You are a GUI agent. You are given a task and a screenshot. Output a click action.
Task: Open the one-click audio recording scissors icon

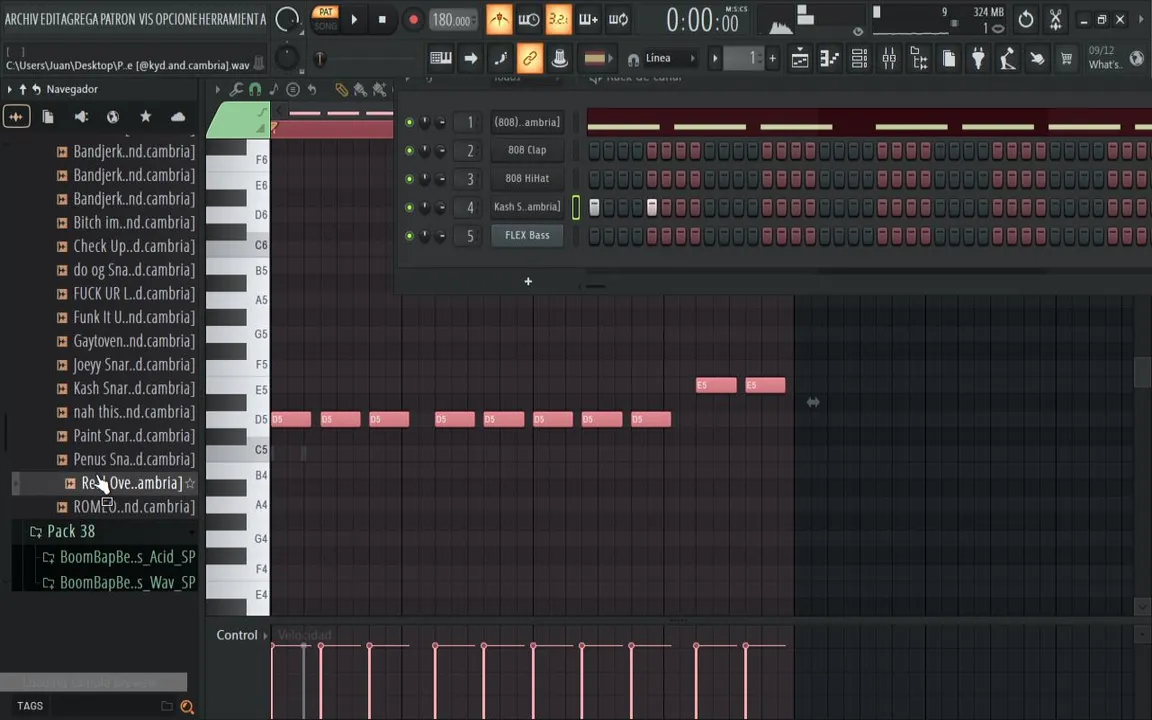point(1055,20)
